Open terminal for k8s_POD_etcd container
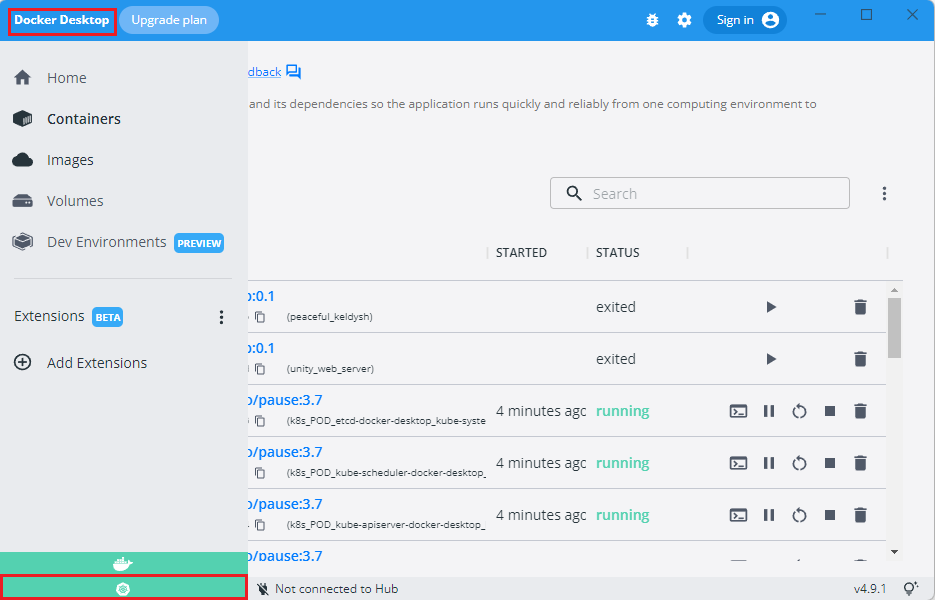 pyautogui.click(x=738, y=412)
